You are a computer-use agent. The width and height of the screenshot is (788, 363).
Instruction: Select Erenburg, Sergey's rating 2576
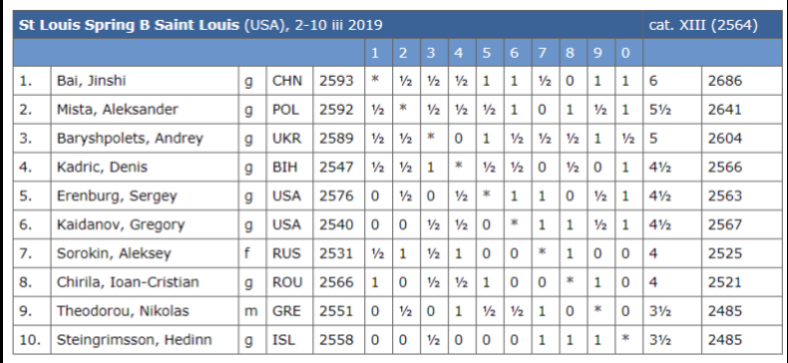point(336,196)
